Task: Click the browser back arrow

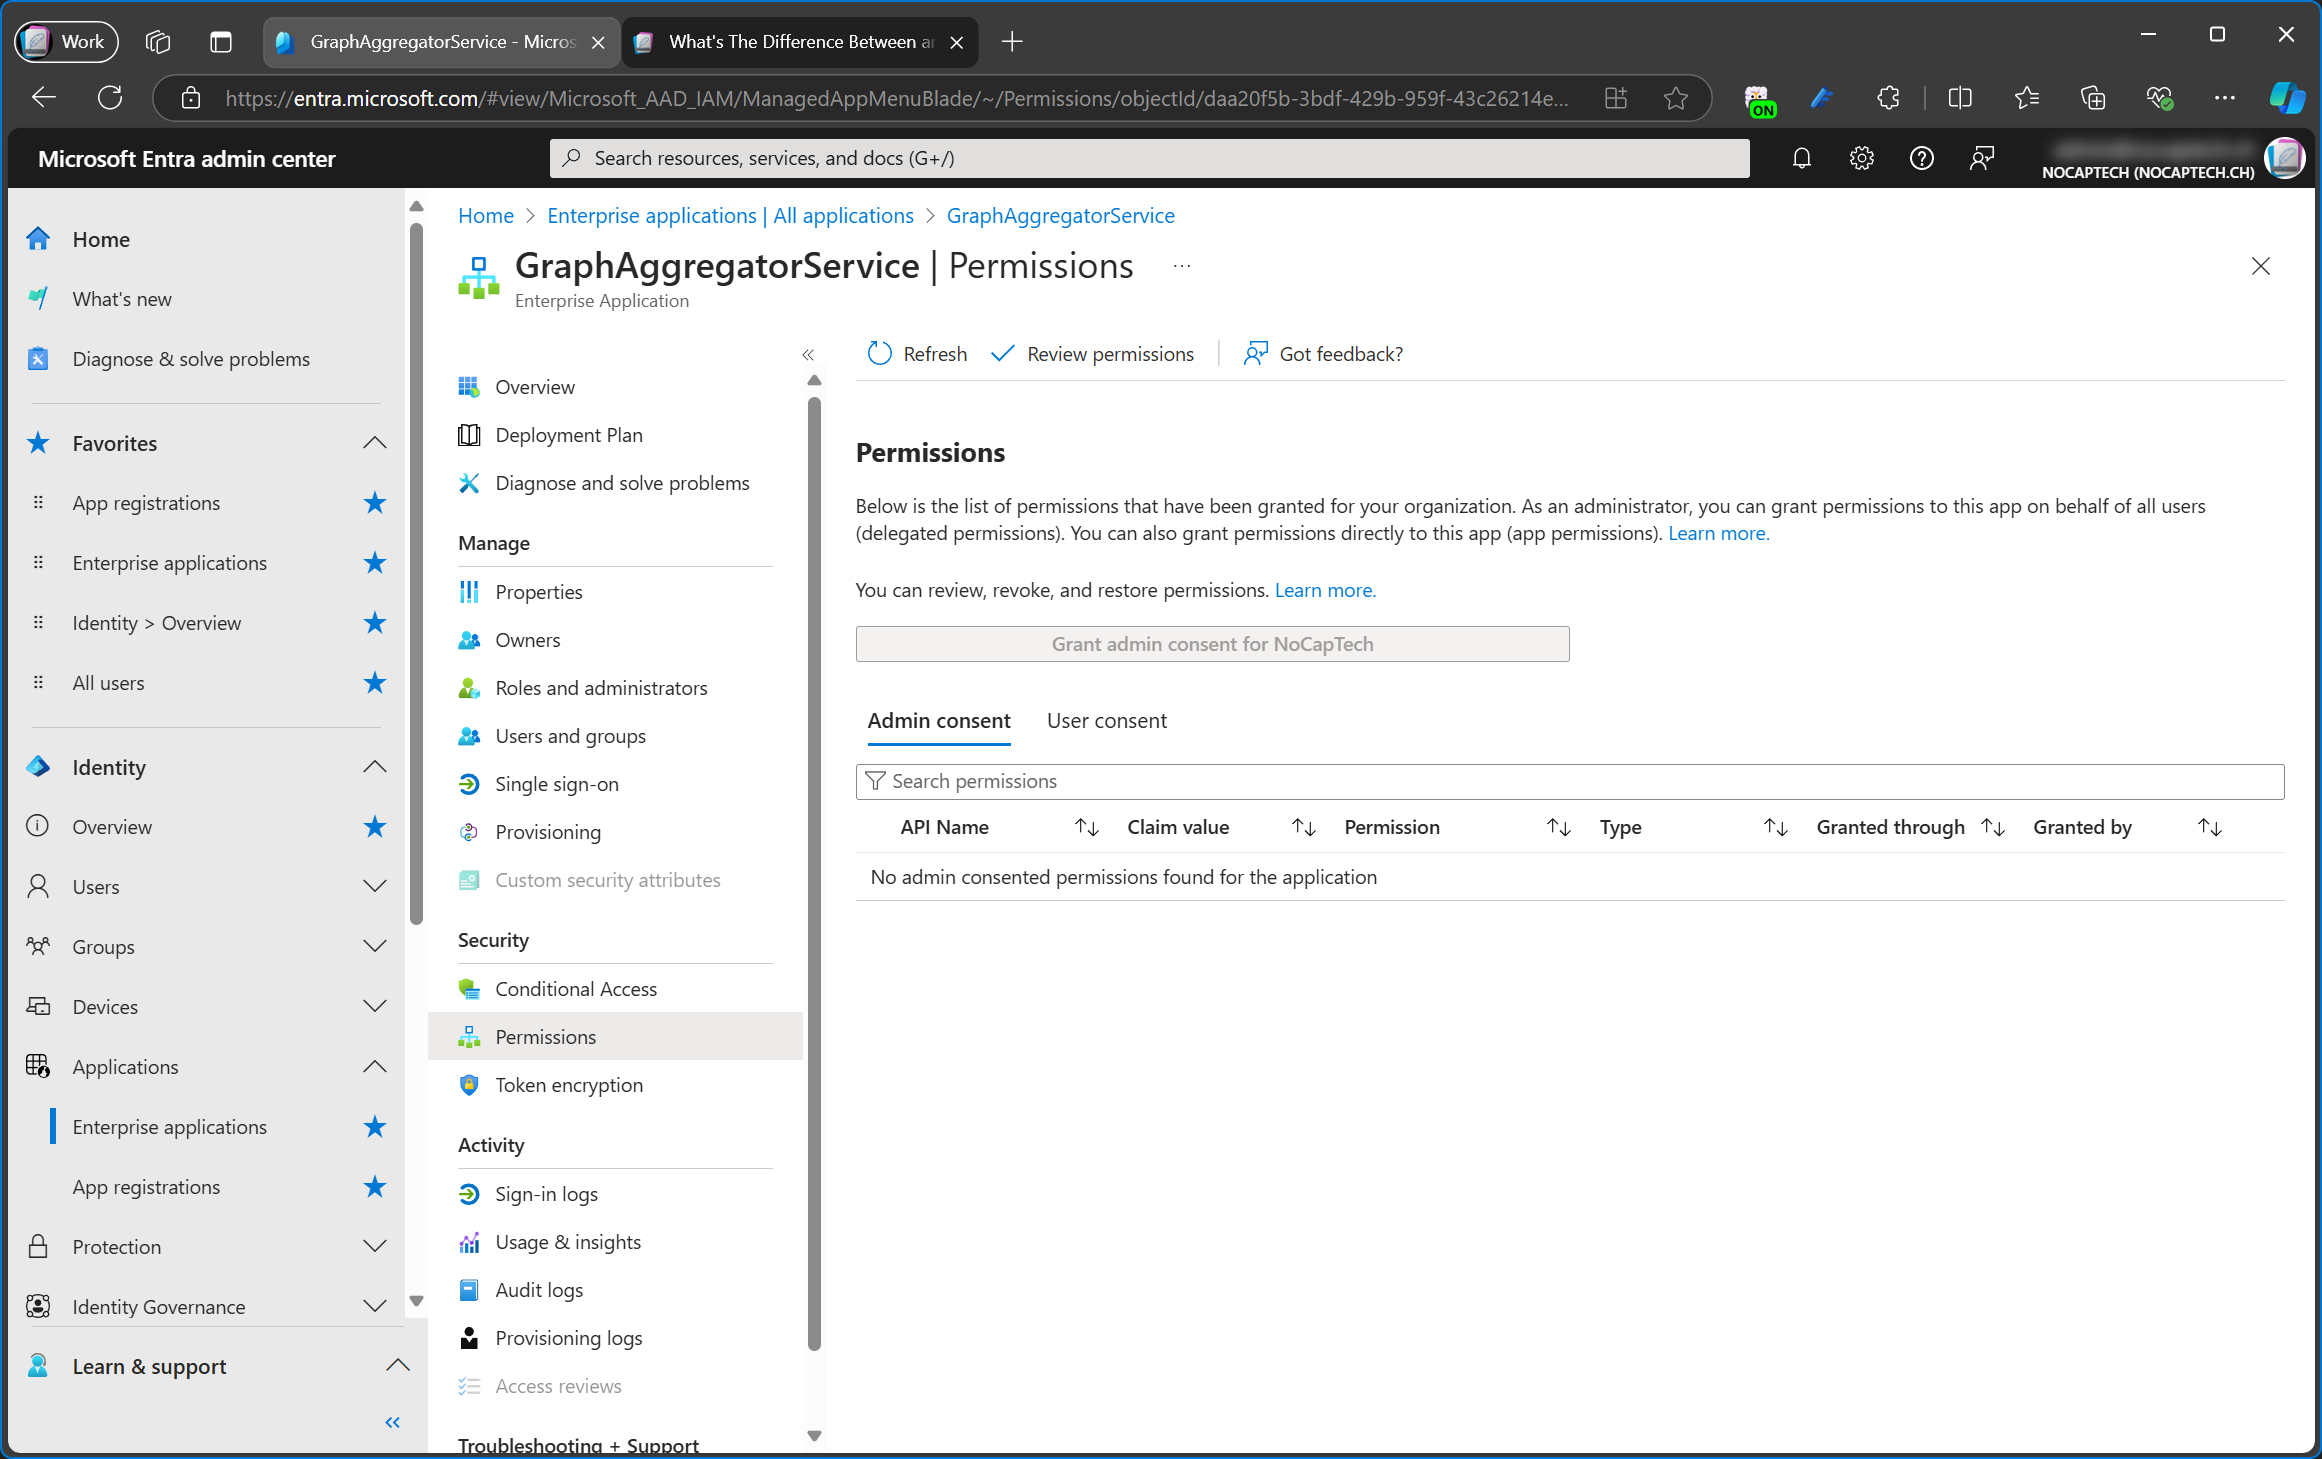Action: tap(43, 98)
